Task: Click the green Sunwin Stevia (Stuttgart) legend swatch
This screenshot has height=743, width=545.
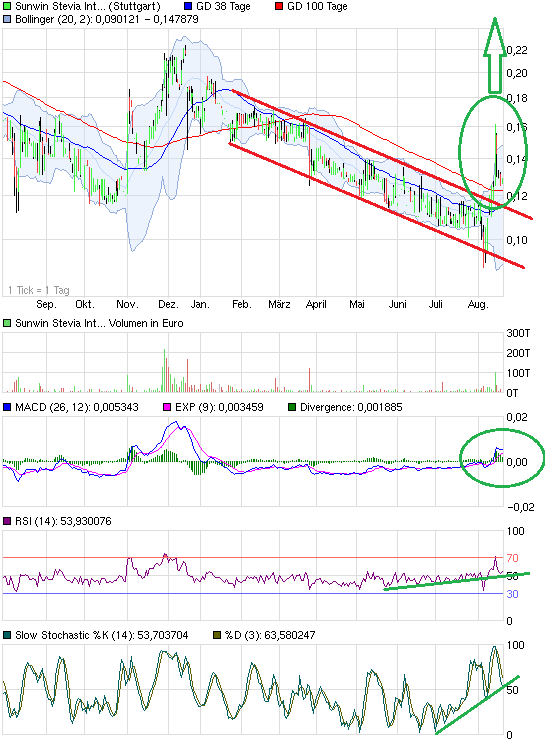Action: click(7, 6)
